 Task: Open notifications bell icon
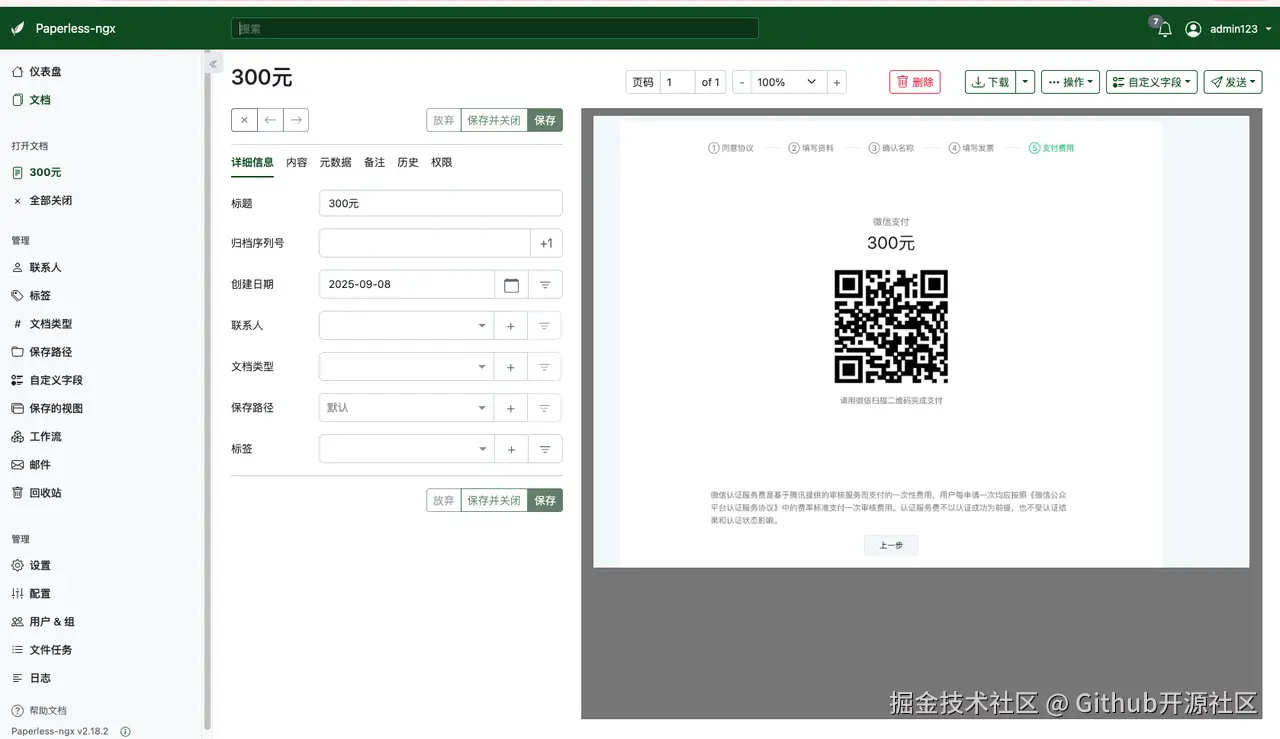click(1164, 30)
